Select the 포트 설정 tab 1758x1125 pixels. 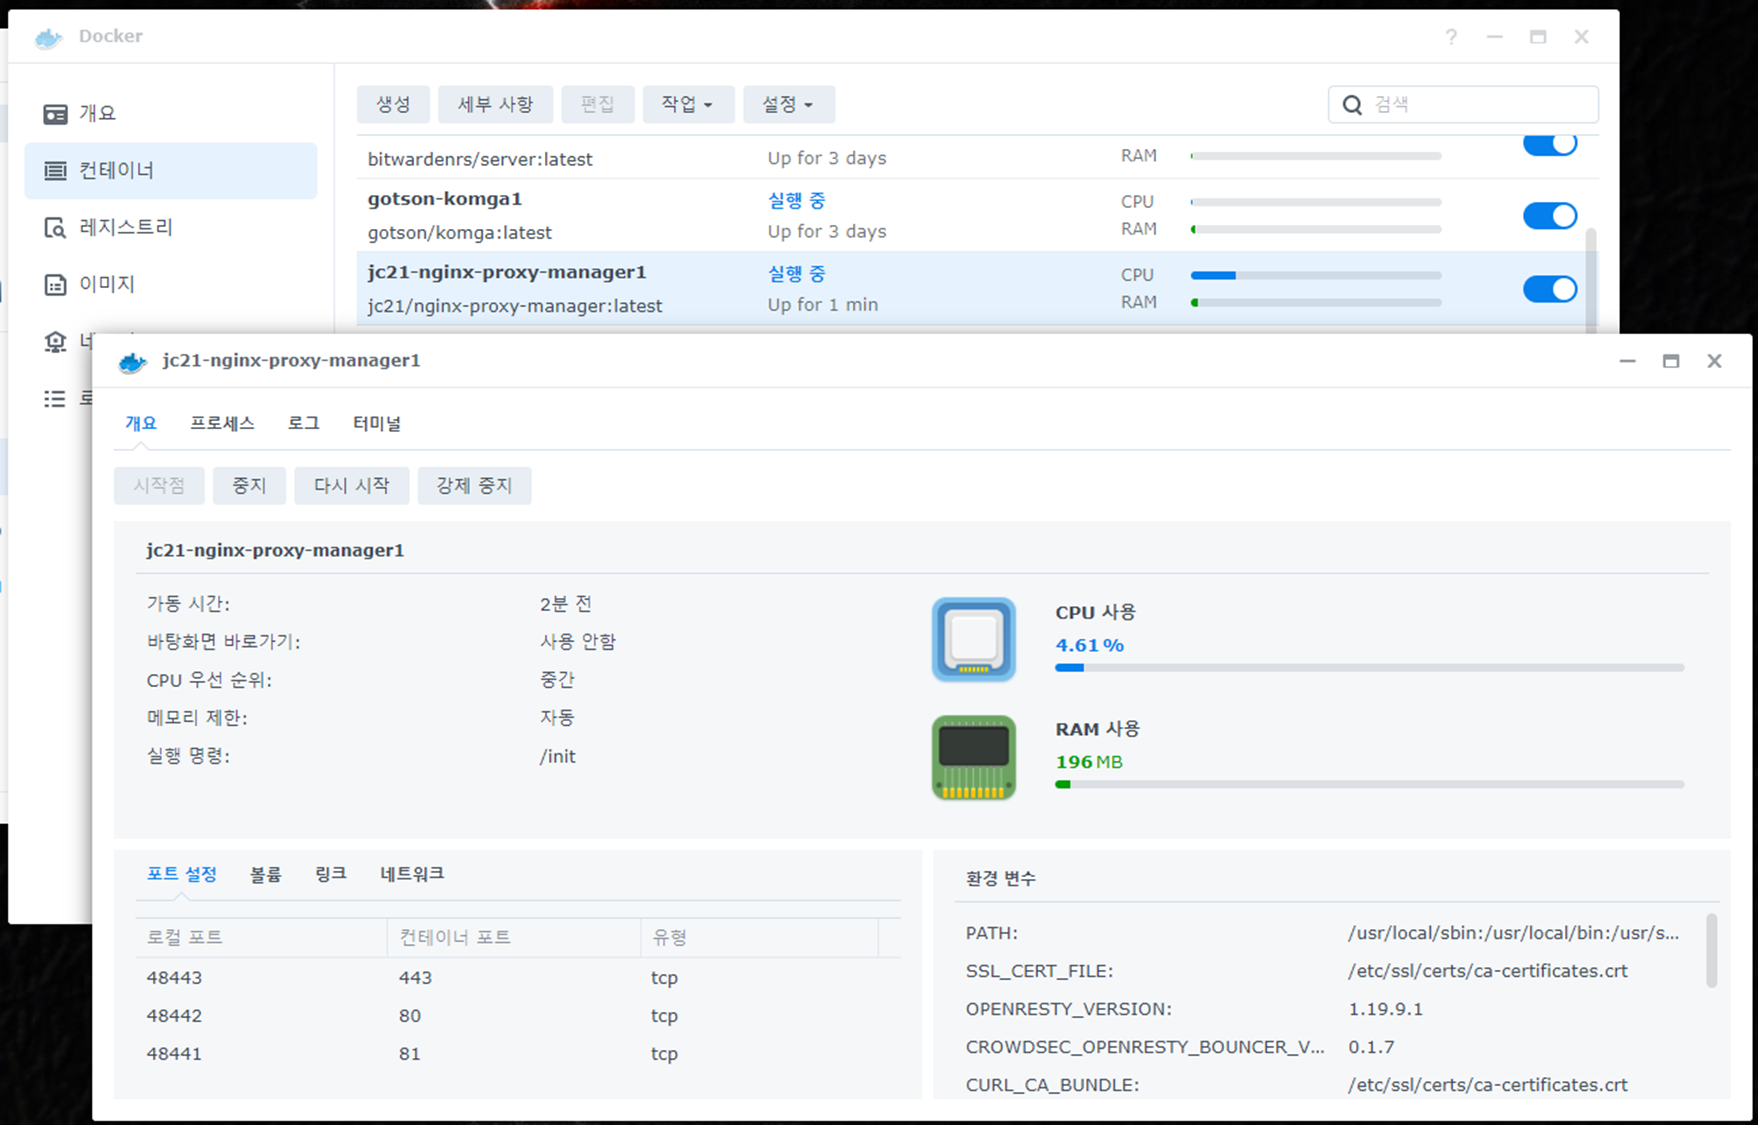(182, 874)
